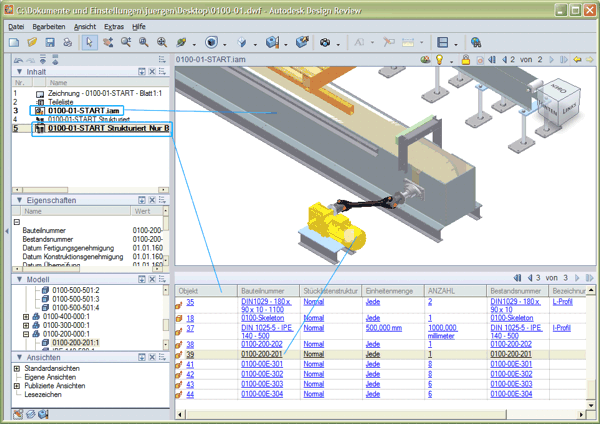Click the Print icon in toolbar
Image resolution: width=600 pixels, height=424 pixels.
68,42
